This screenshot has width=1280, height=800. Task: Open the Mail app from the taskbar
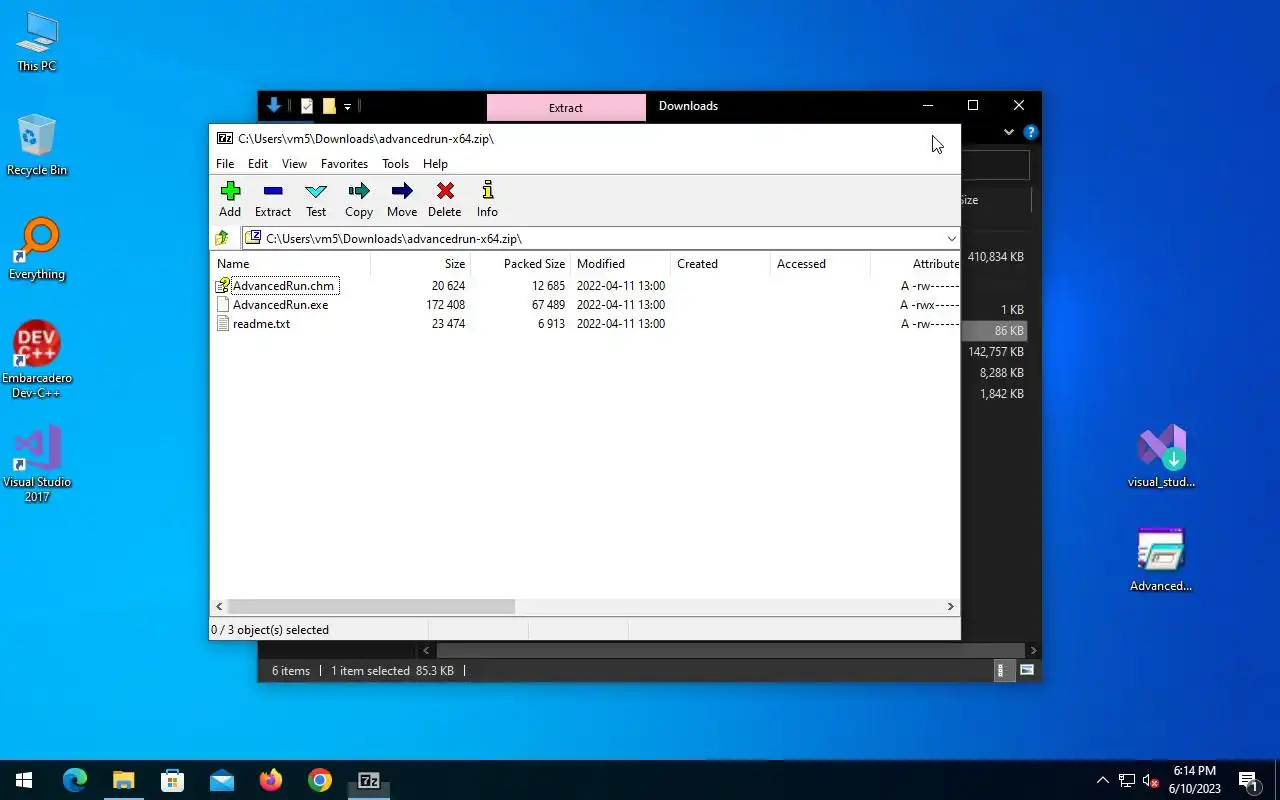[x=222, y=780]
